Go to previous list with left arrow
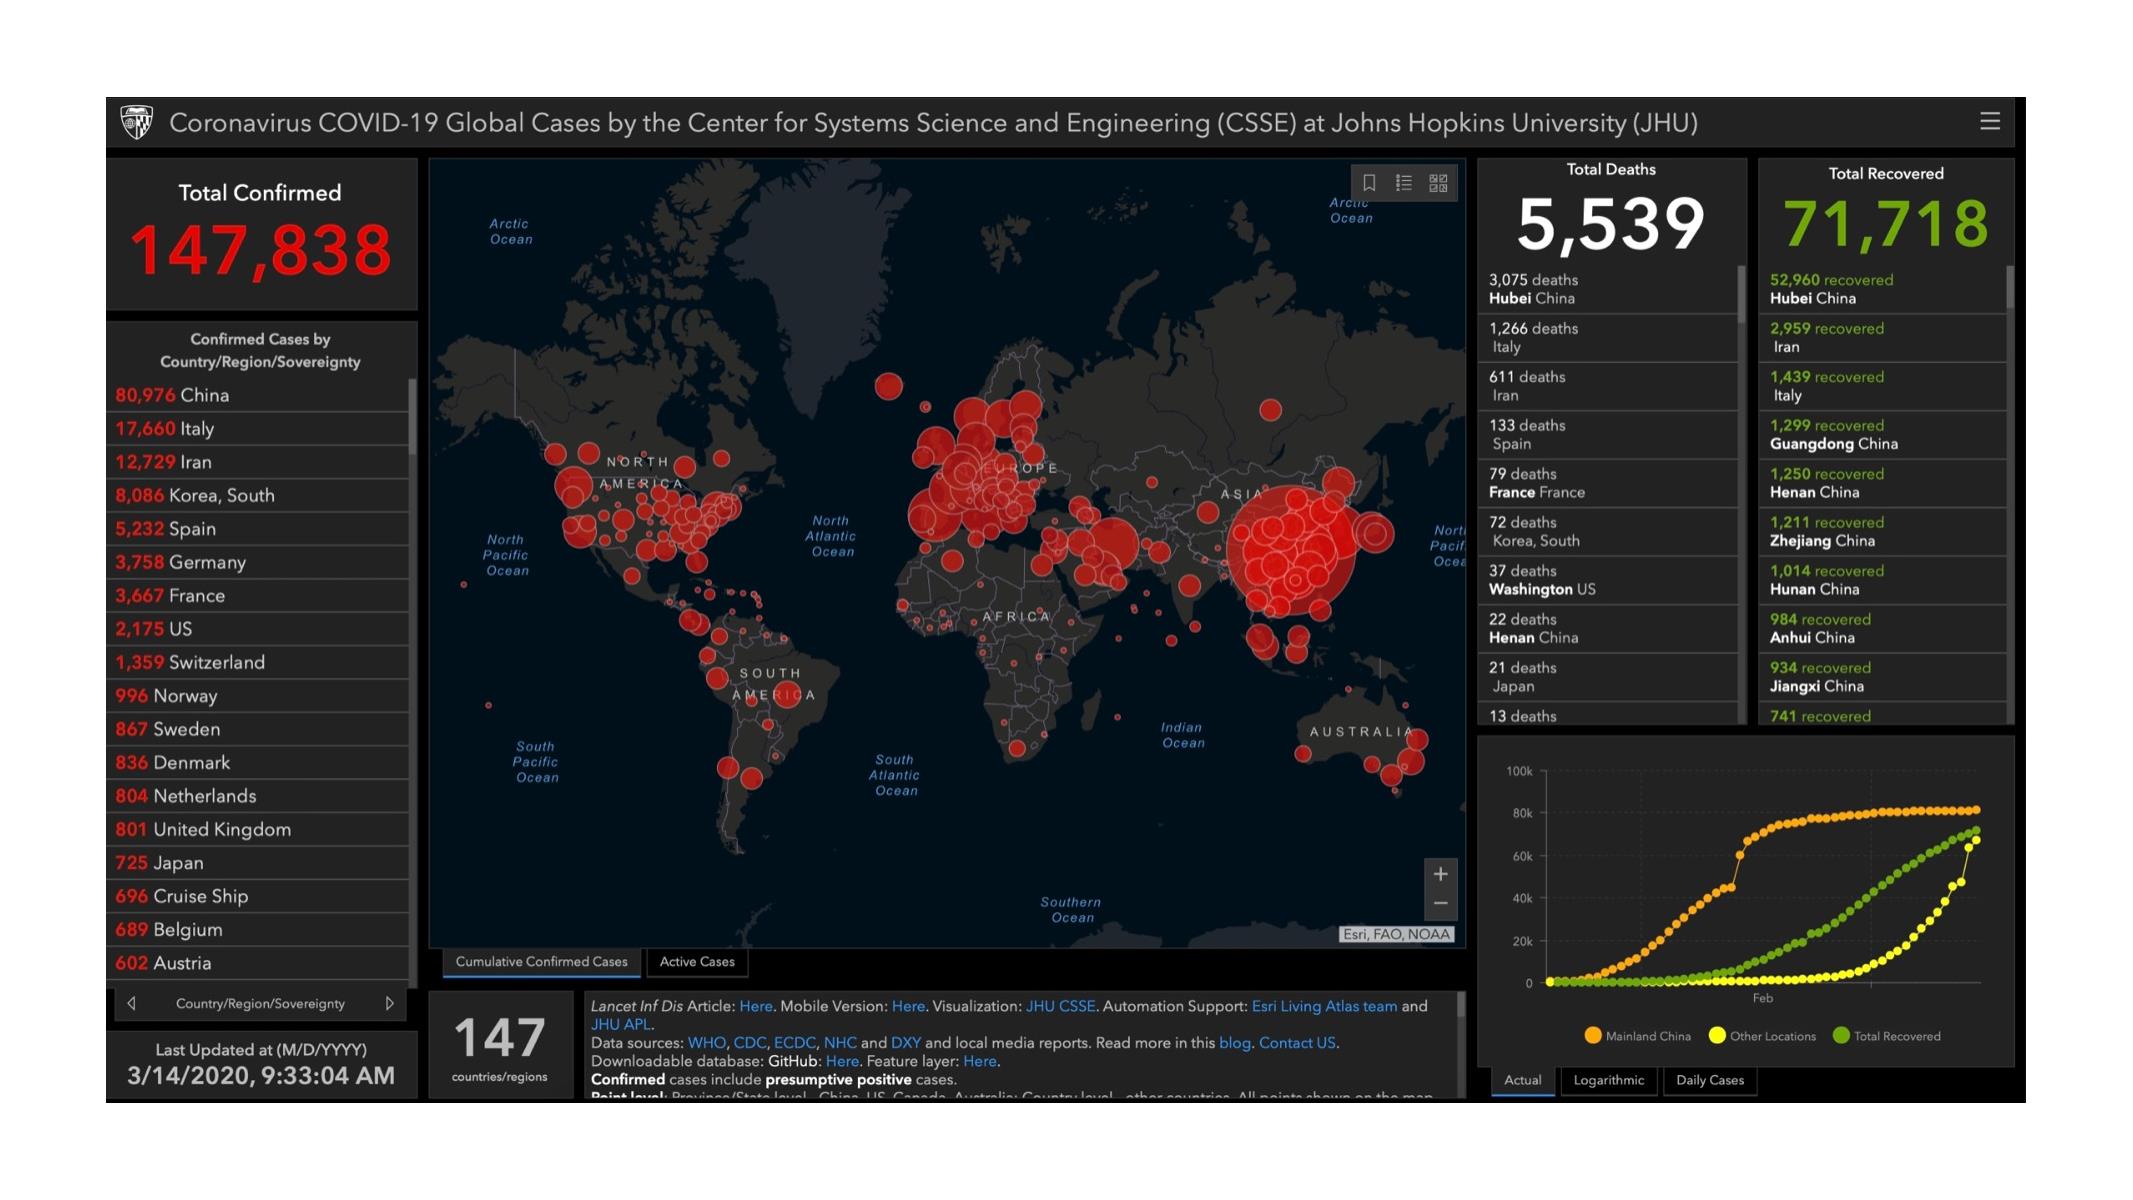The image size is (2133, 1200). pos(131,1003)
